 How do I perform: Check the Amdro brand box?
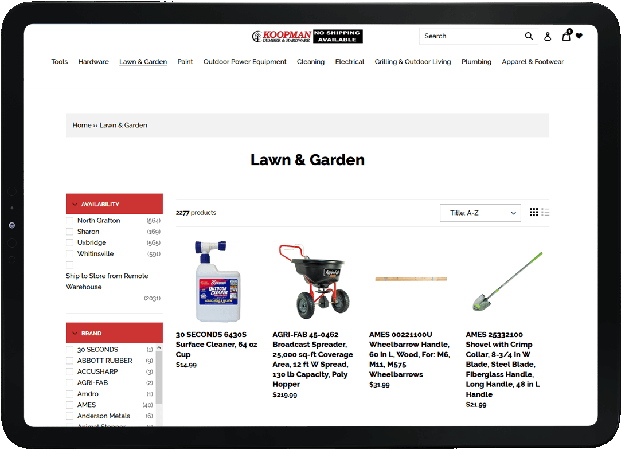(x=70, y=394)
